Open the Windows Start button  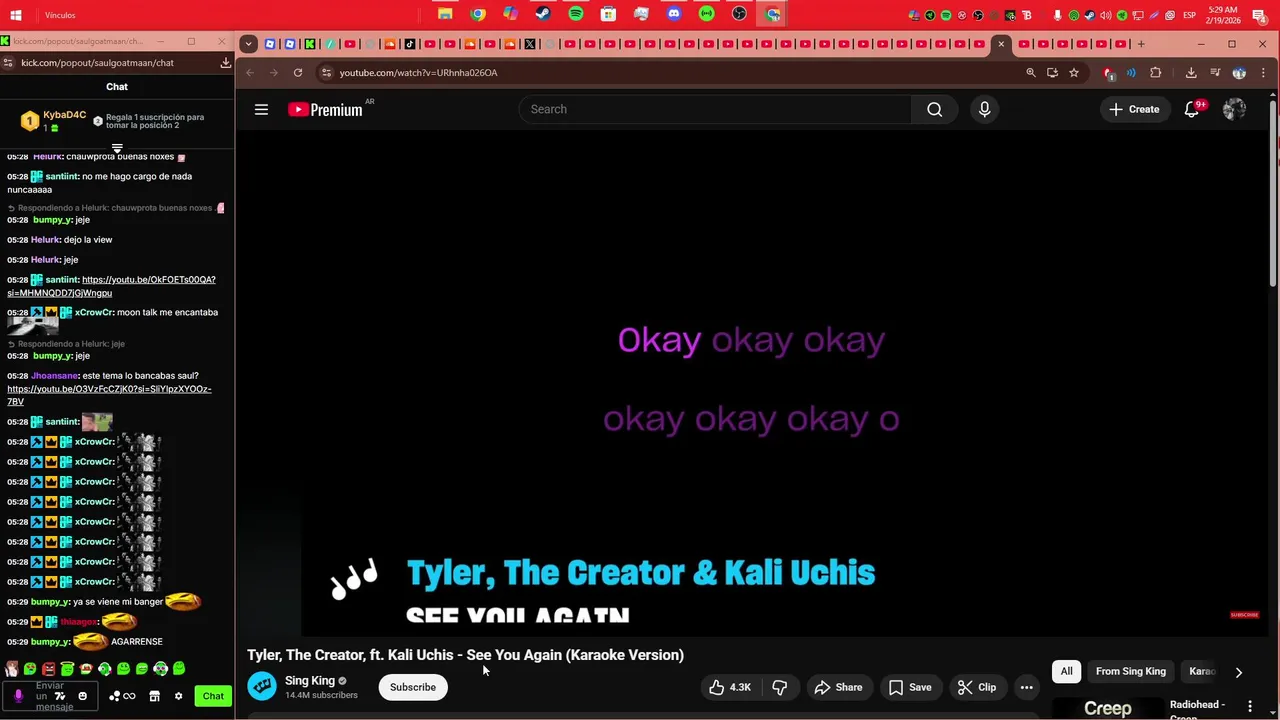tap(16, 15)
